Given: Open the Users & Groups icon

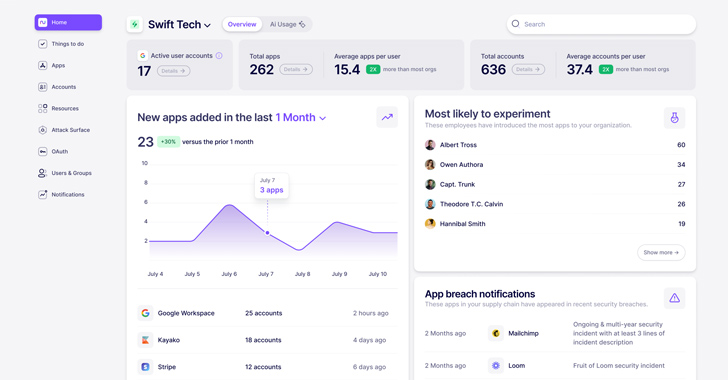Looking at the screenshot, I should pyautogui.click(x=42, y=173).
